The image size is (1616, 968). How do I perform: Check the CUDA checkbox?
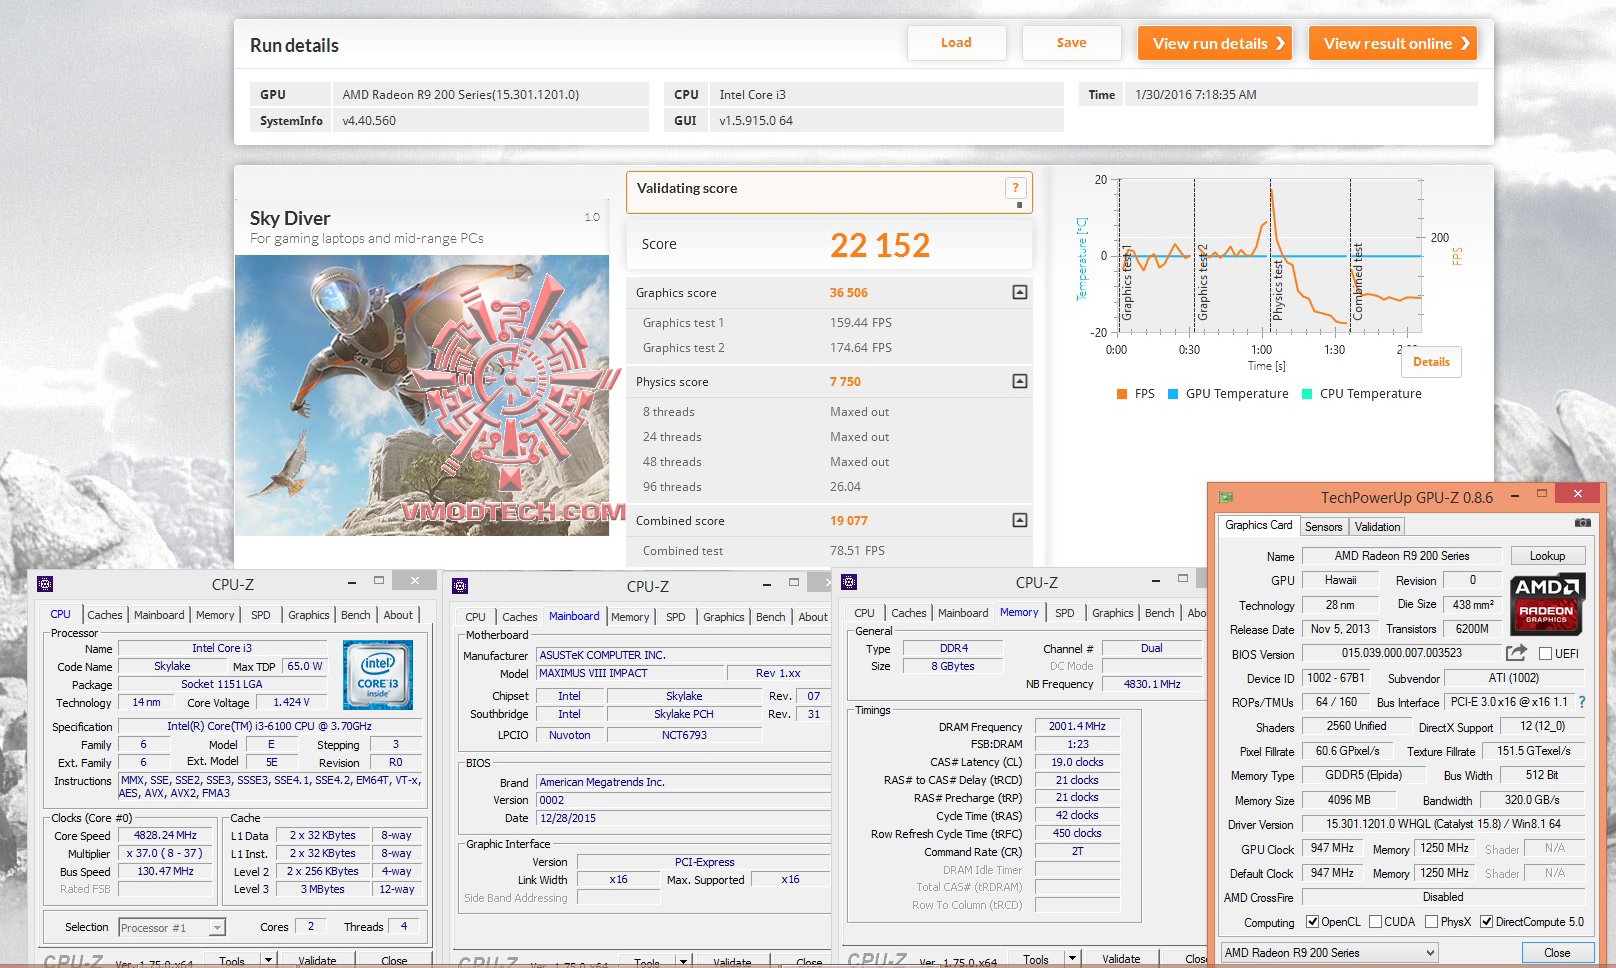[x=1376, y=922]
